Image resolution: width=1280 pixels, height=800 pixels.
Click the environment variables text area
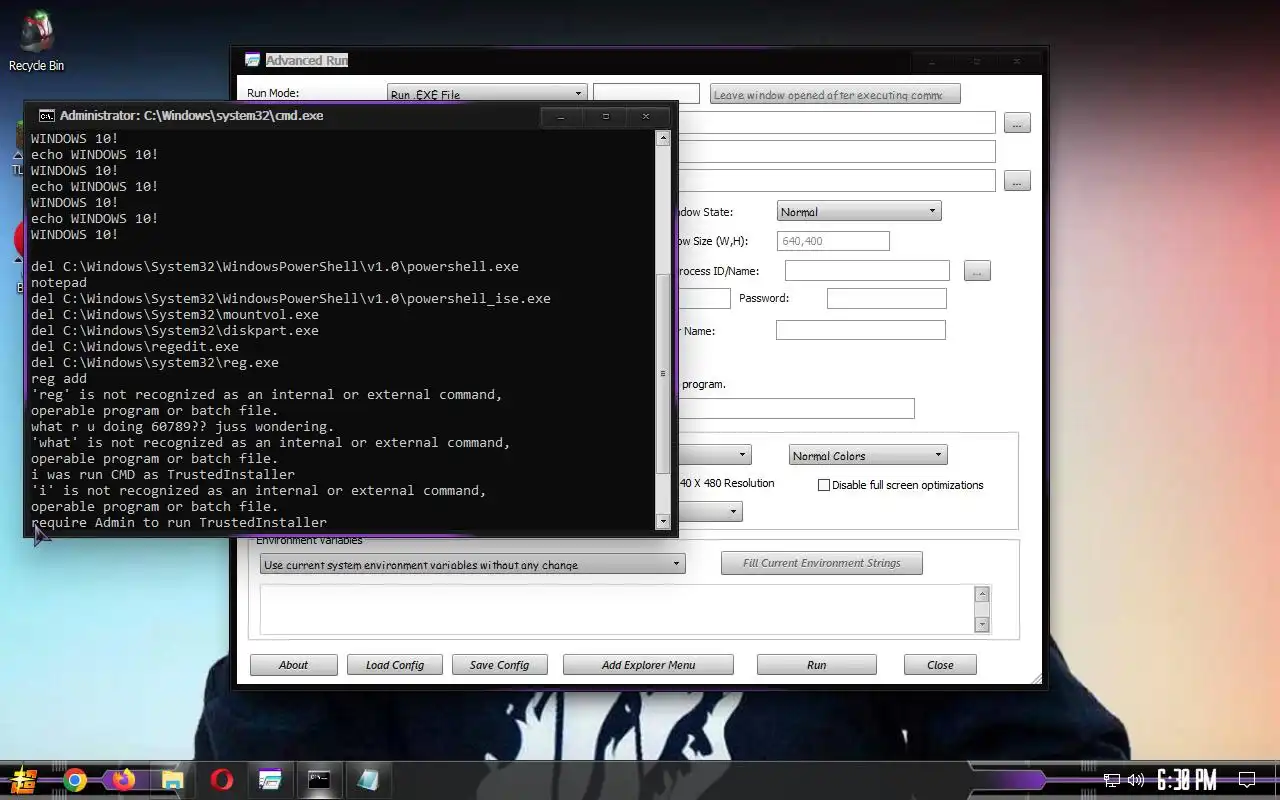pos(617,609)
